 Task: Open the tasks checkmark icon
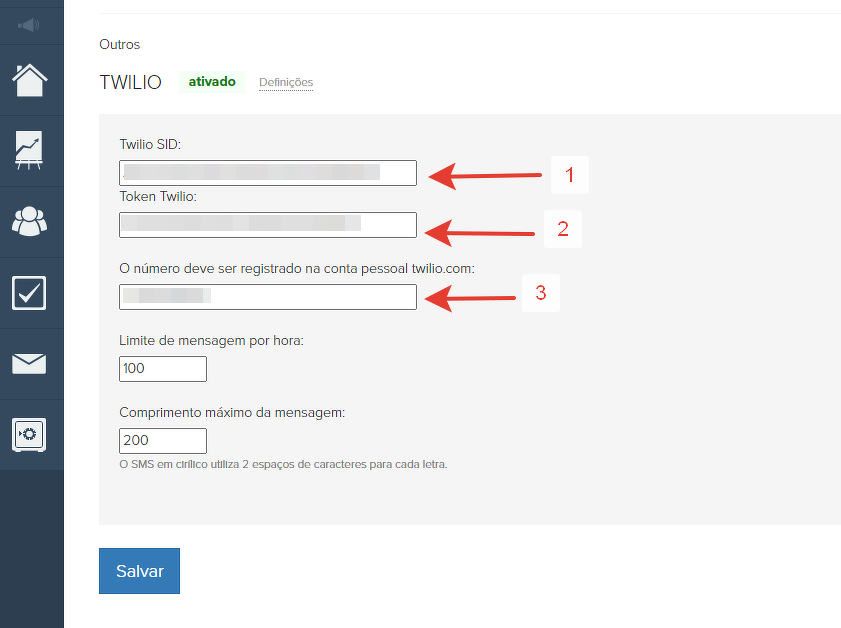pyautogui.click(x=30, y=292)
